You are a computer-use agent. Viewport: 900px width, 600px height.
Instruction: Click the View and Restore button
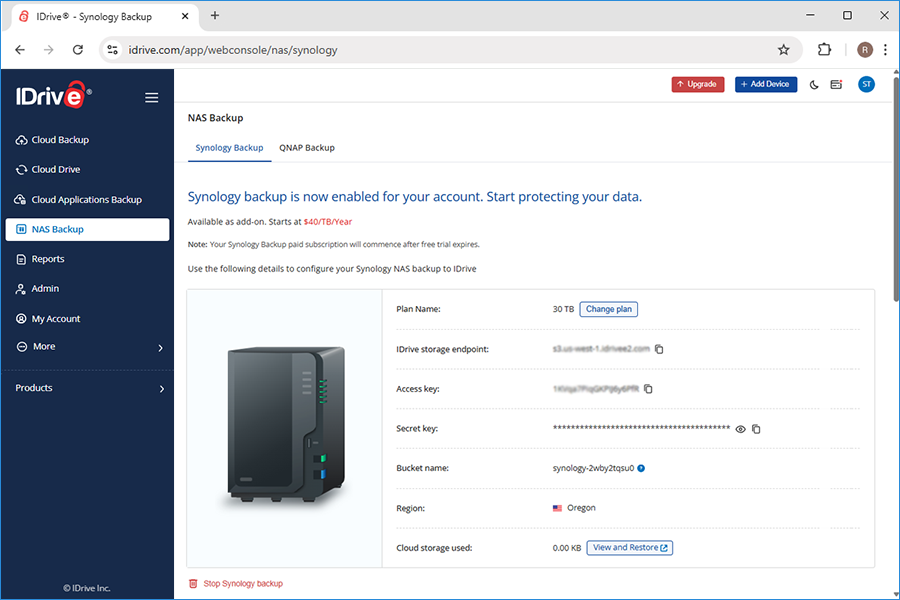coord(630,548)
